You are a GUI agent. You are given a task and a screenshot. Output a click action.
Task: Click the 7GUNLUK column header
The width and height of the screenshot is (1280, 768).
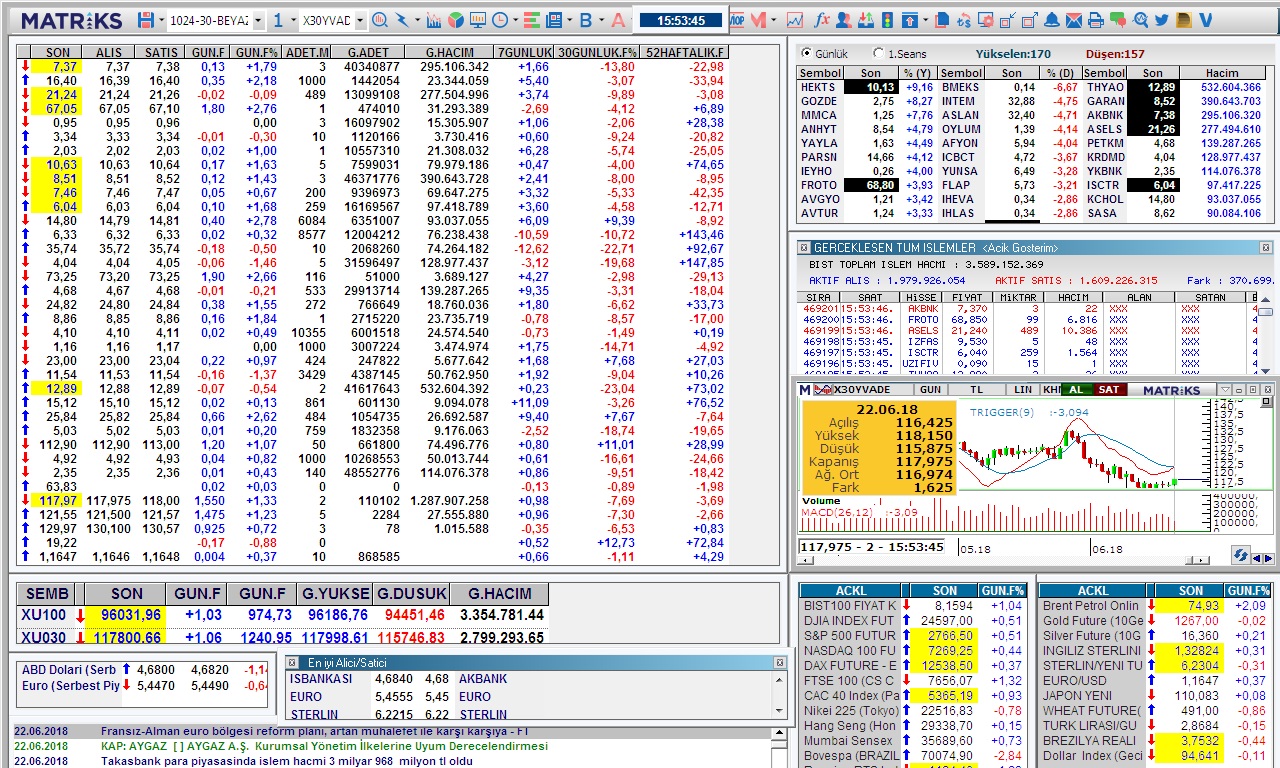(525, 53)
